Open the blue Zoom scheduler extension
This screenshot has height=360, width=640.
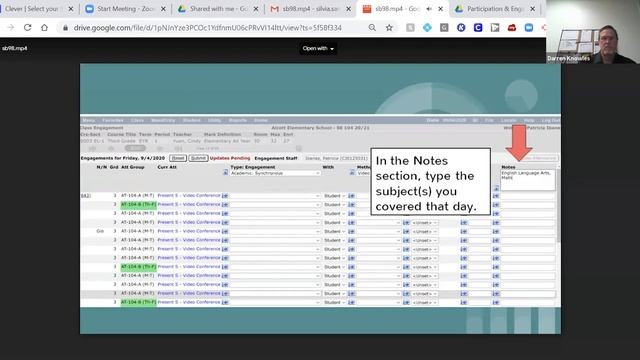(x=529, y=27)
